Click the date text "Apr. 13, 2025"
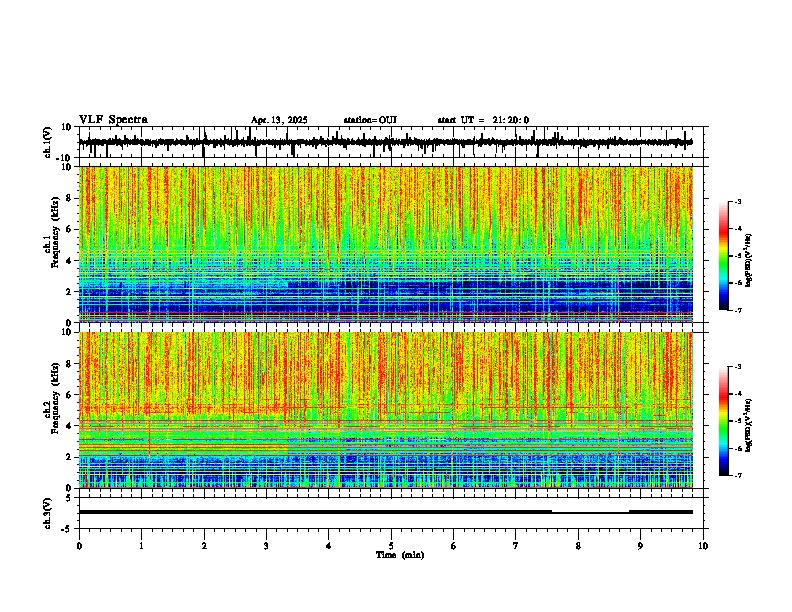792x612 pixels. click(x=279, y=120)
